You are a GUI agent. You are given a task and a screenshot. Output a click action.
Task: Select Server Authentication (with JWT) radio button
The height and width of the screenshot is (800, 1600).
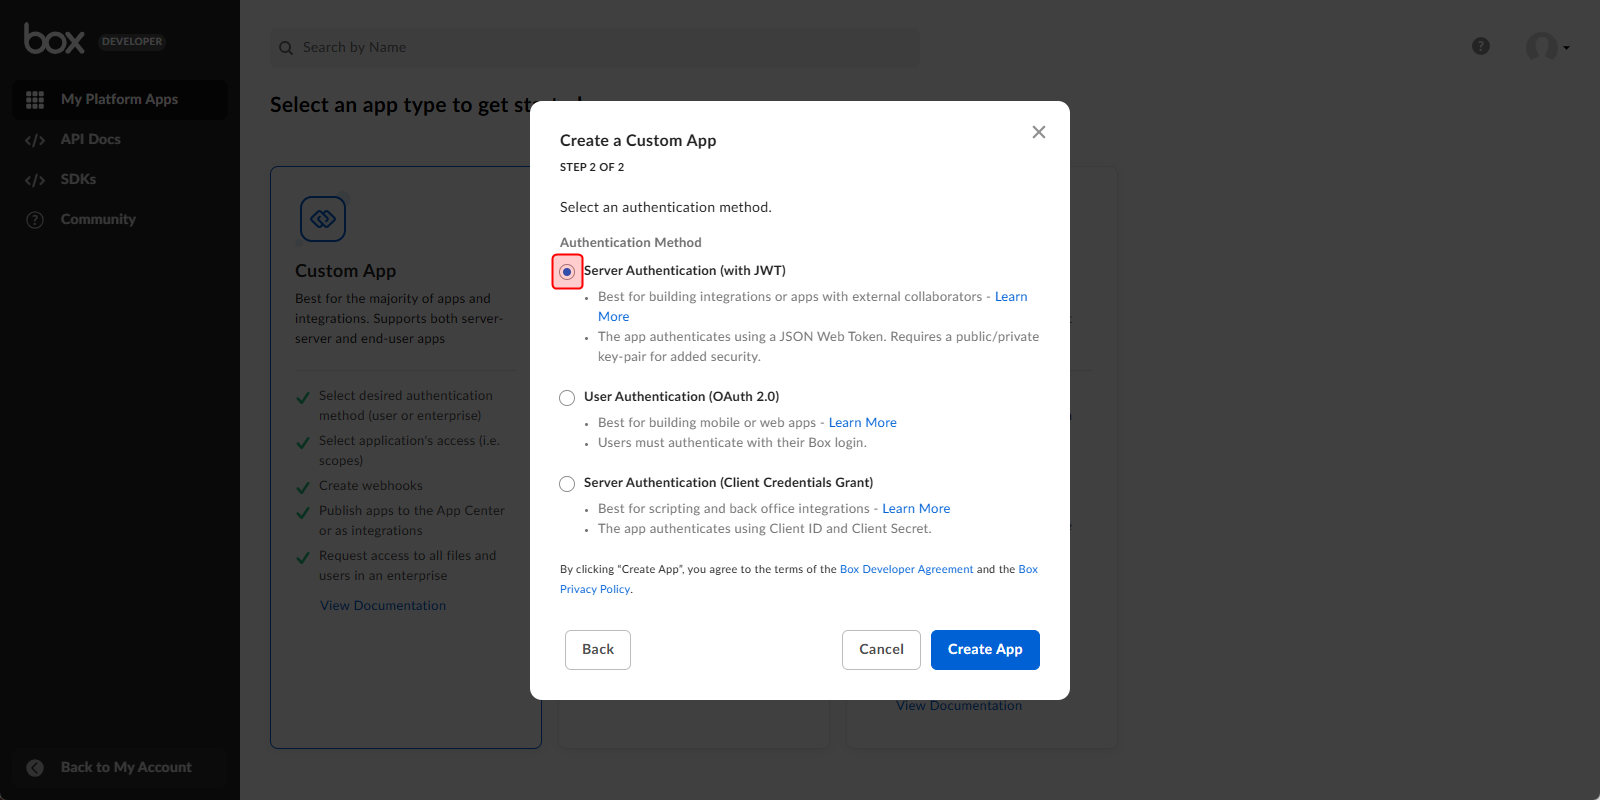567,272
